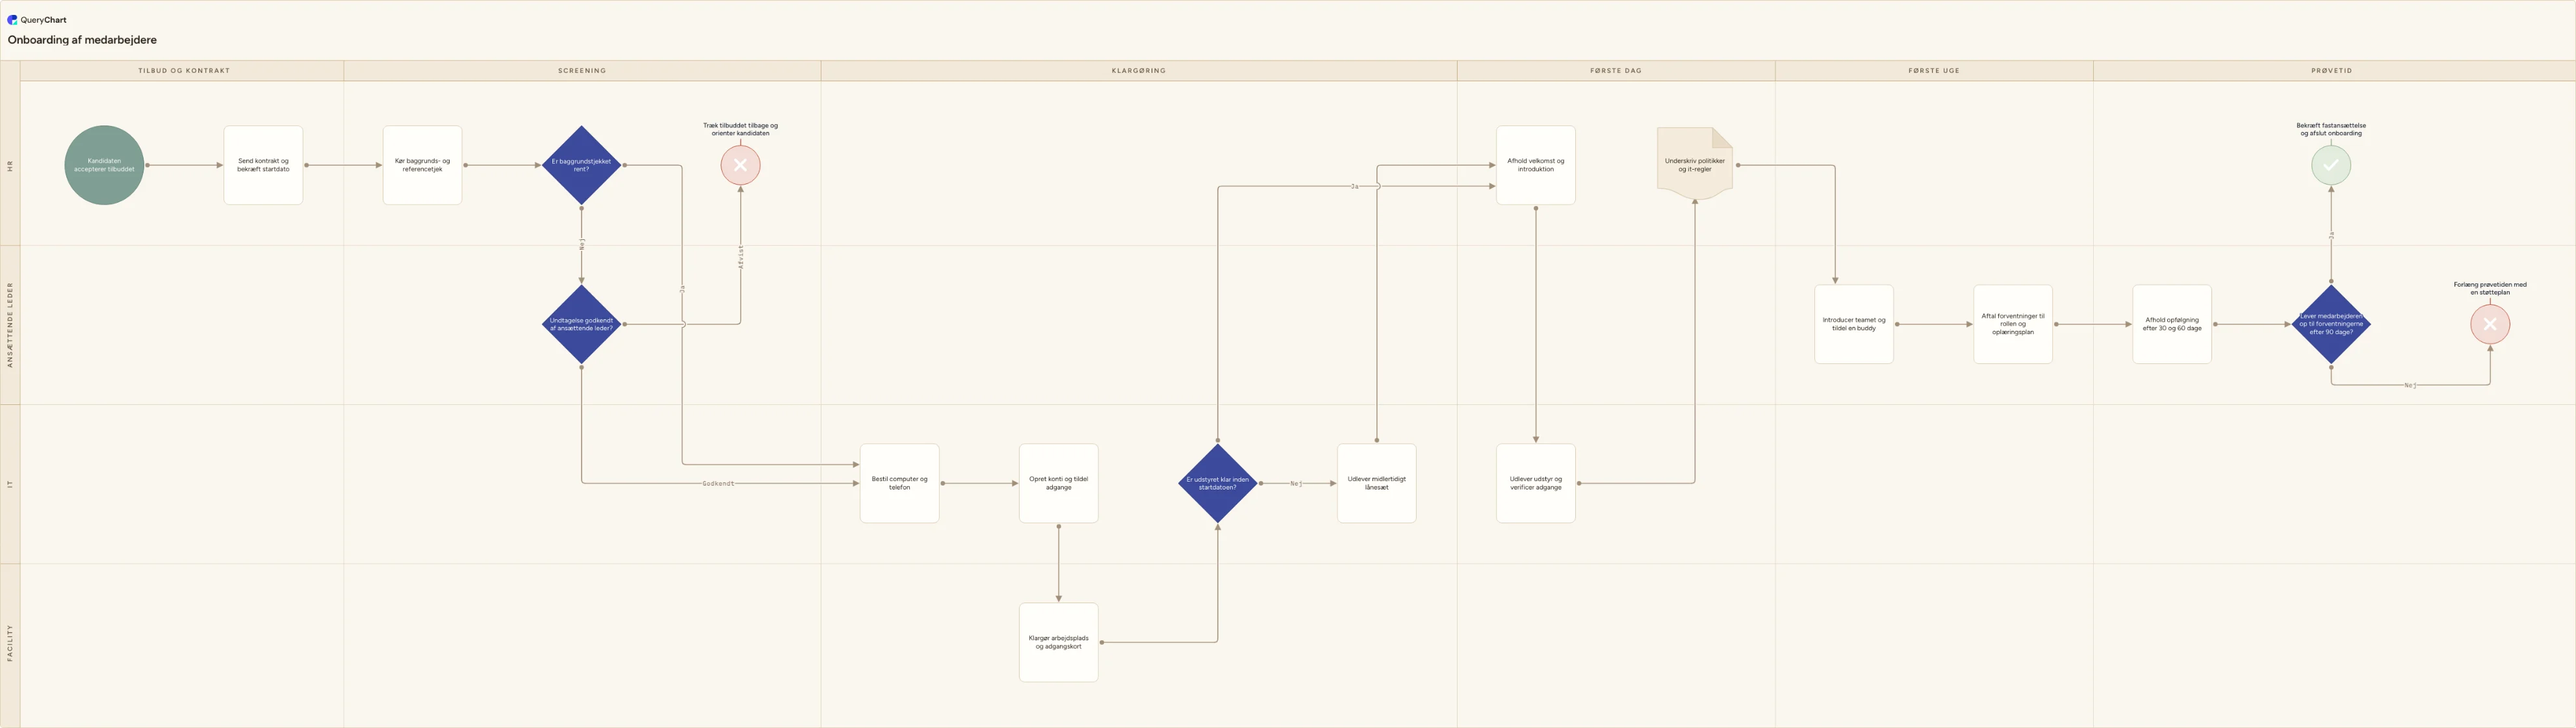Click the green checkmark end node 'Bekræft fastansættelse'
The width and height of the screenshot is (2576, 728).
pos(2331,165)
